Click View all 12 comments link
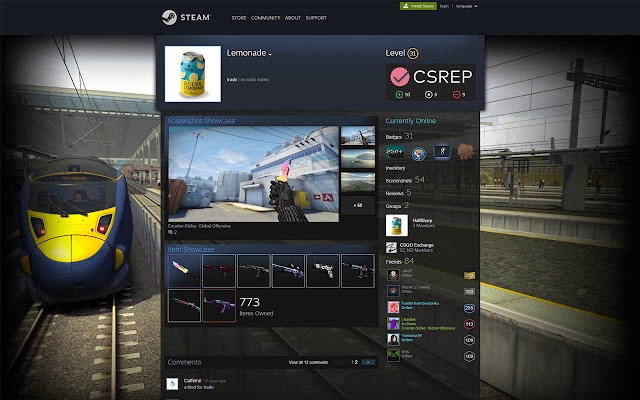The image size is (640, 400). pyautogui.click(x=308, y=362)
